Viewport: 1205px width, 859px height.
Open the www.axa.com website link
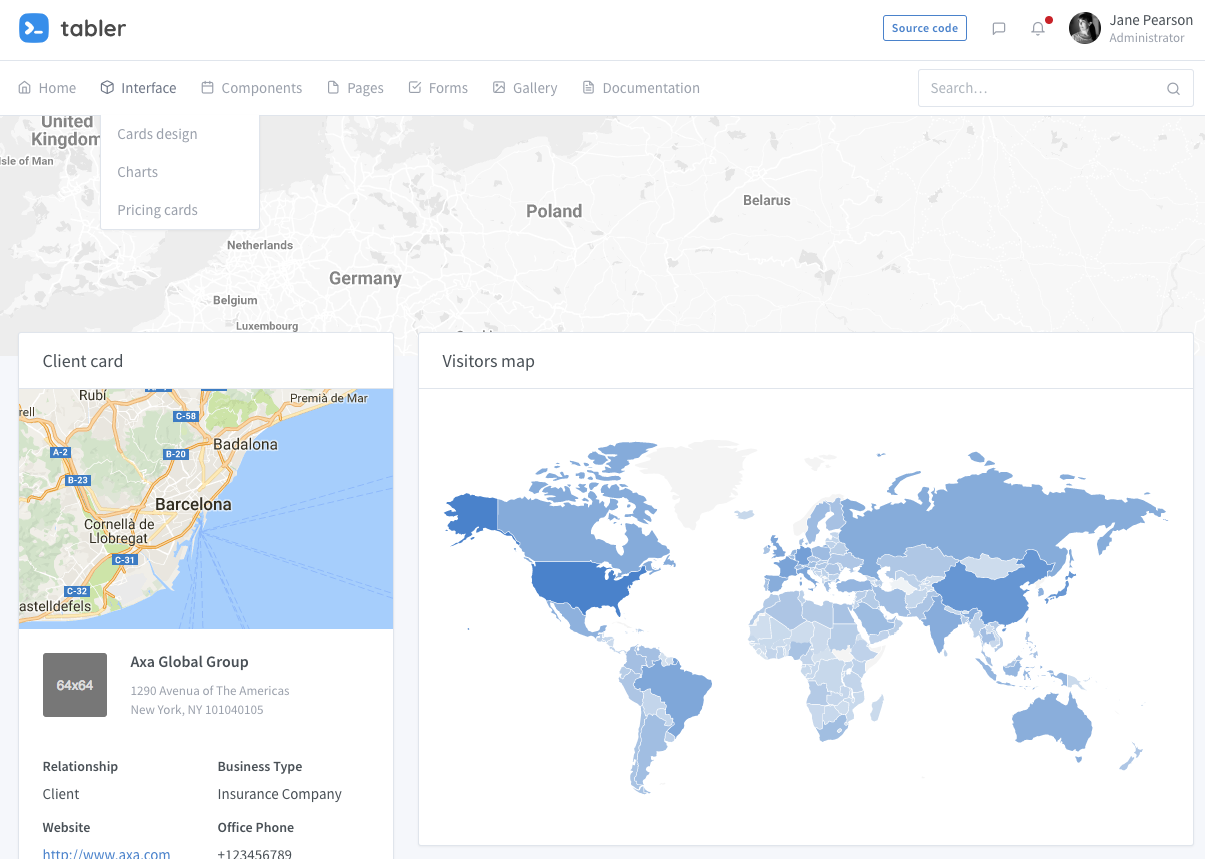(106, 854)
